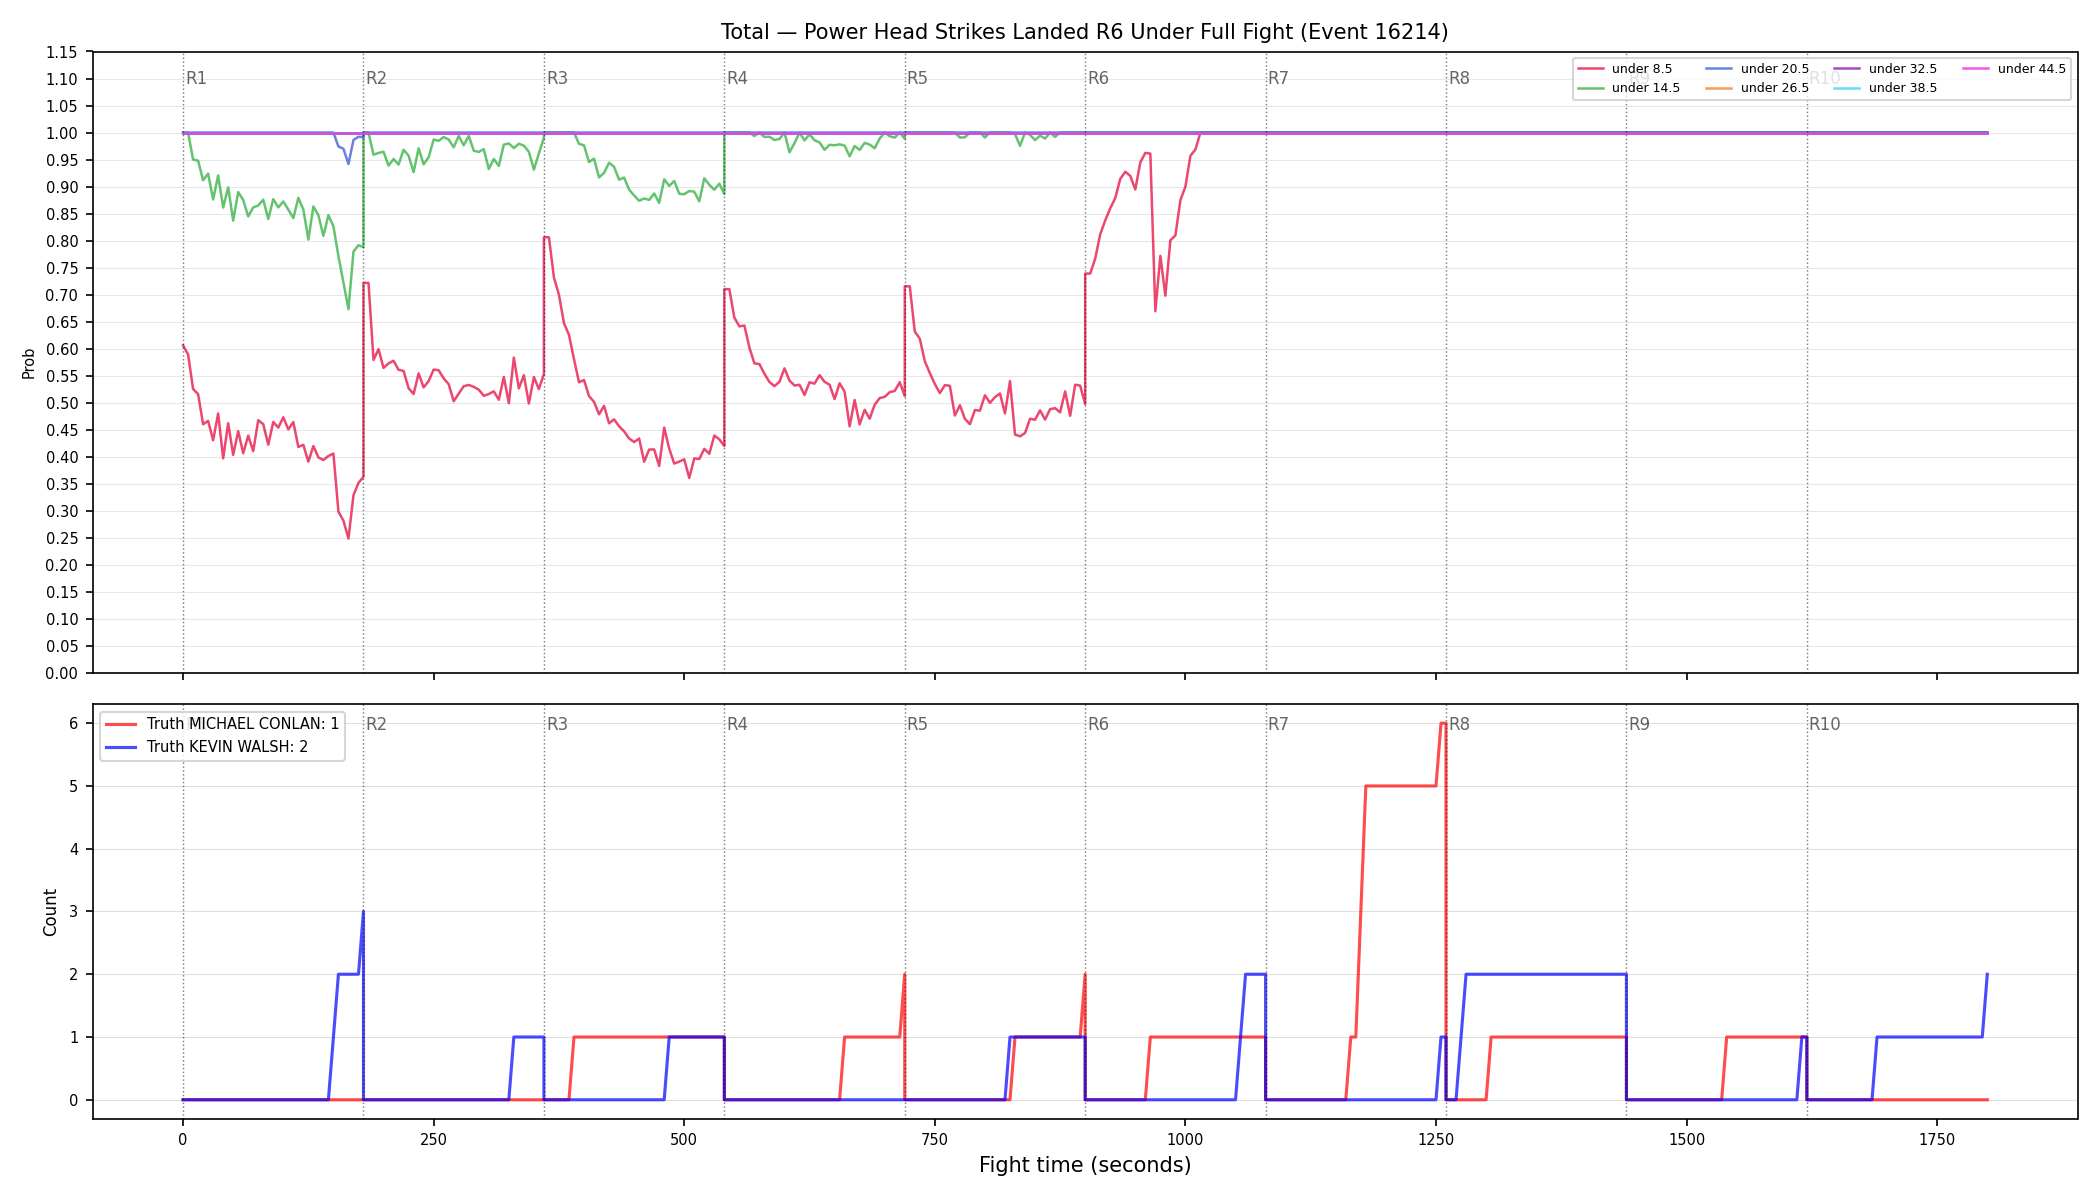Viewport: 2100px width, 1200px height.
Task: Click the R10 round label in Count chart
Action: (x=1824, y=724)
